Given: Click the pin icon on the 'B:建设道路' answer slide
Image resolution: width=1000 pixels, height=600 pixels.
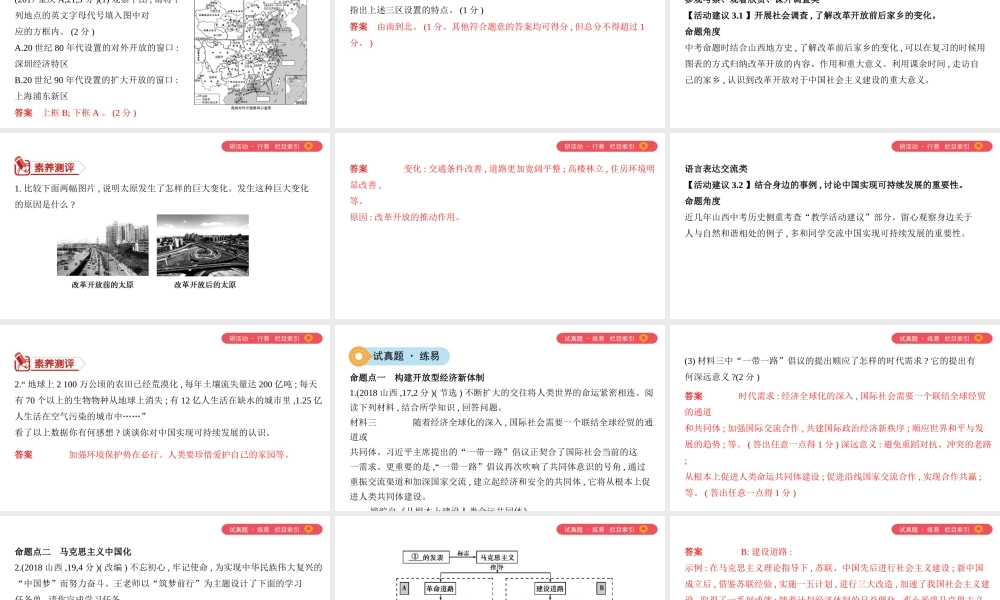Looking at the screenshot, I should click(x=979, y=529).
